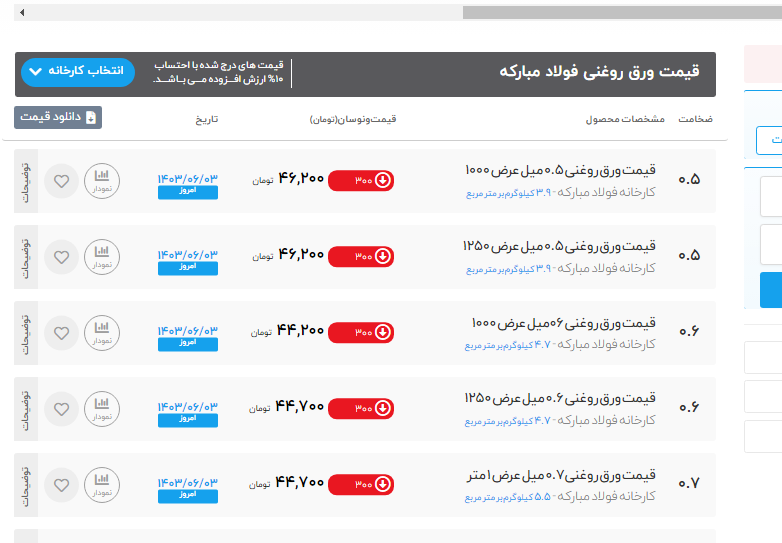Favorite the 0.5 mil width 1250 product
The width and height of the screenshot is (782, 543).
point(62,257)
